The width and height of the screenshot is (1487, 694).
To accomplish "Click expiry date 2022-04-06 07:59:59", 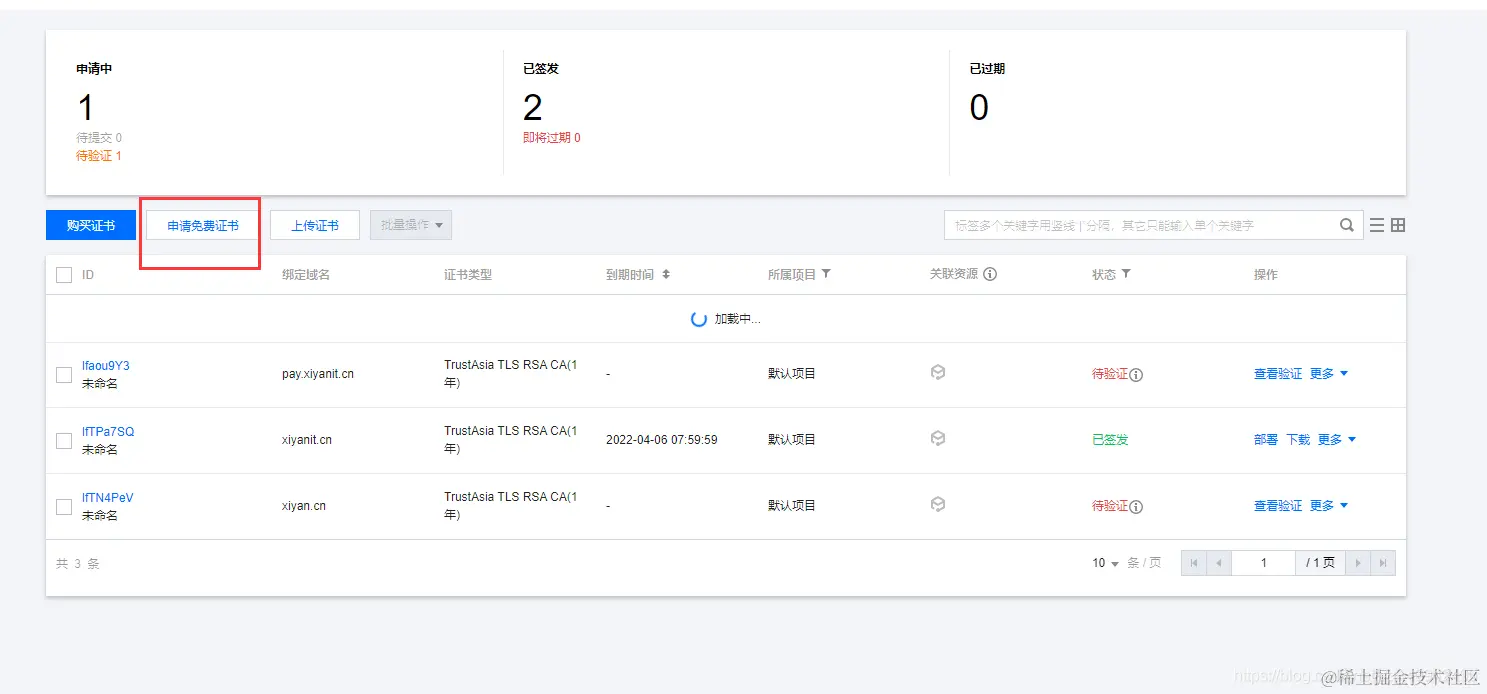I will (662, 440).
